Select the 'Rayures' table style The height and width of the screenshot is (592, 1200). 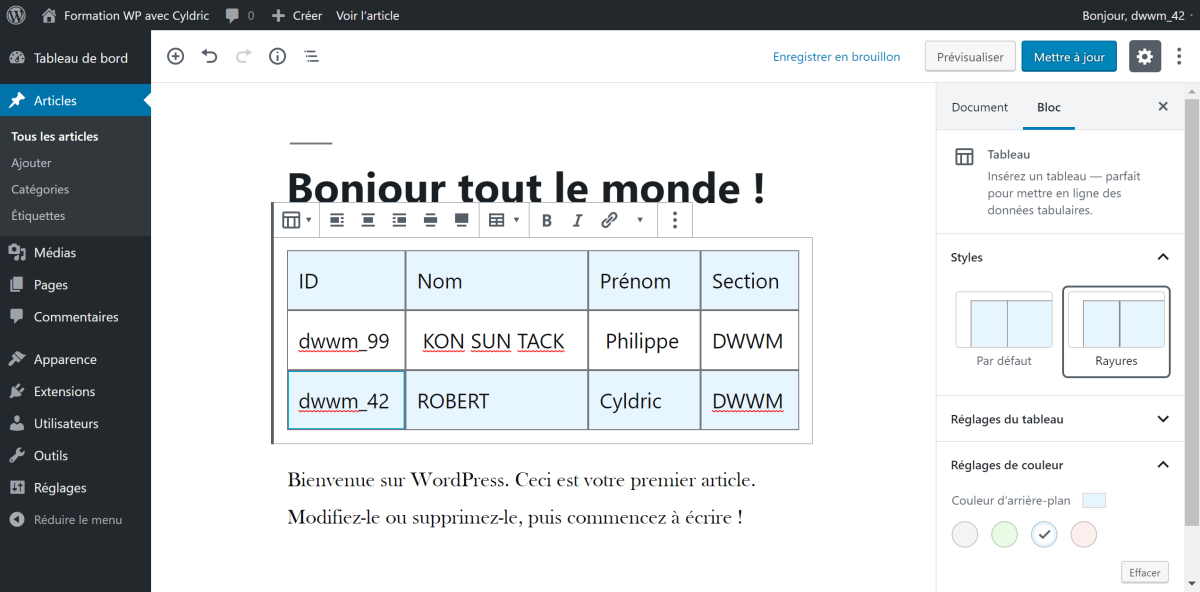coord(1116,333)
